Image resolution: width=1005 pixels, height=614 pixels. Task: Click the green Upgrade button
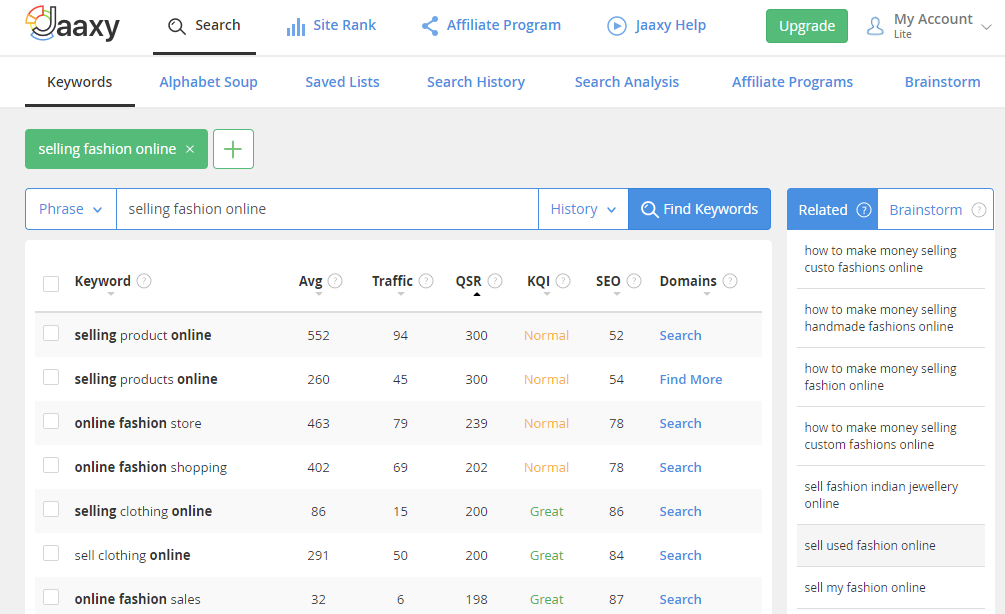tap(807, 26)
